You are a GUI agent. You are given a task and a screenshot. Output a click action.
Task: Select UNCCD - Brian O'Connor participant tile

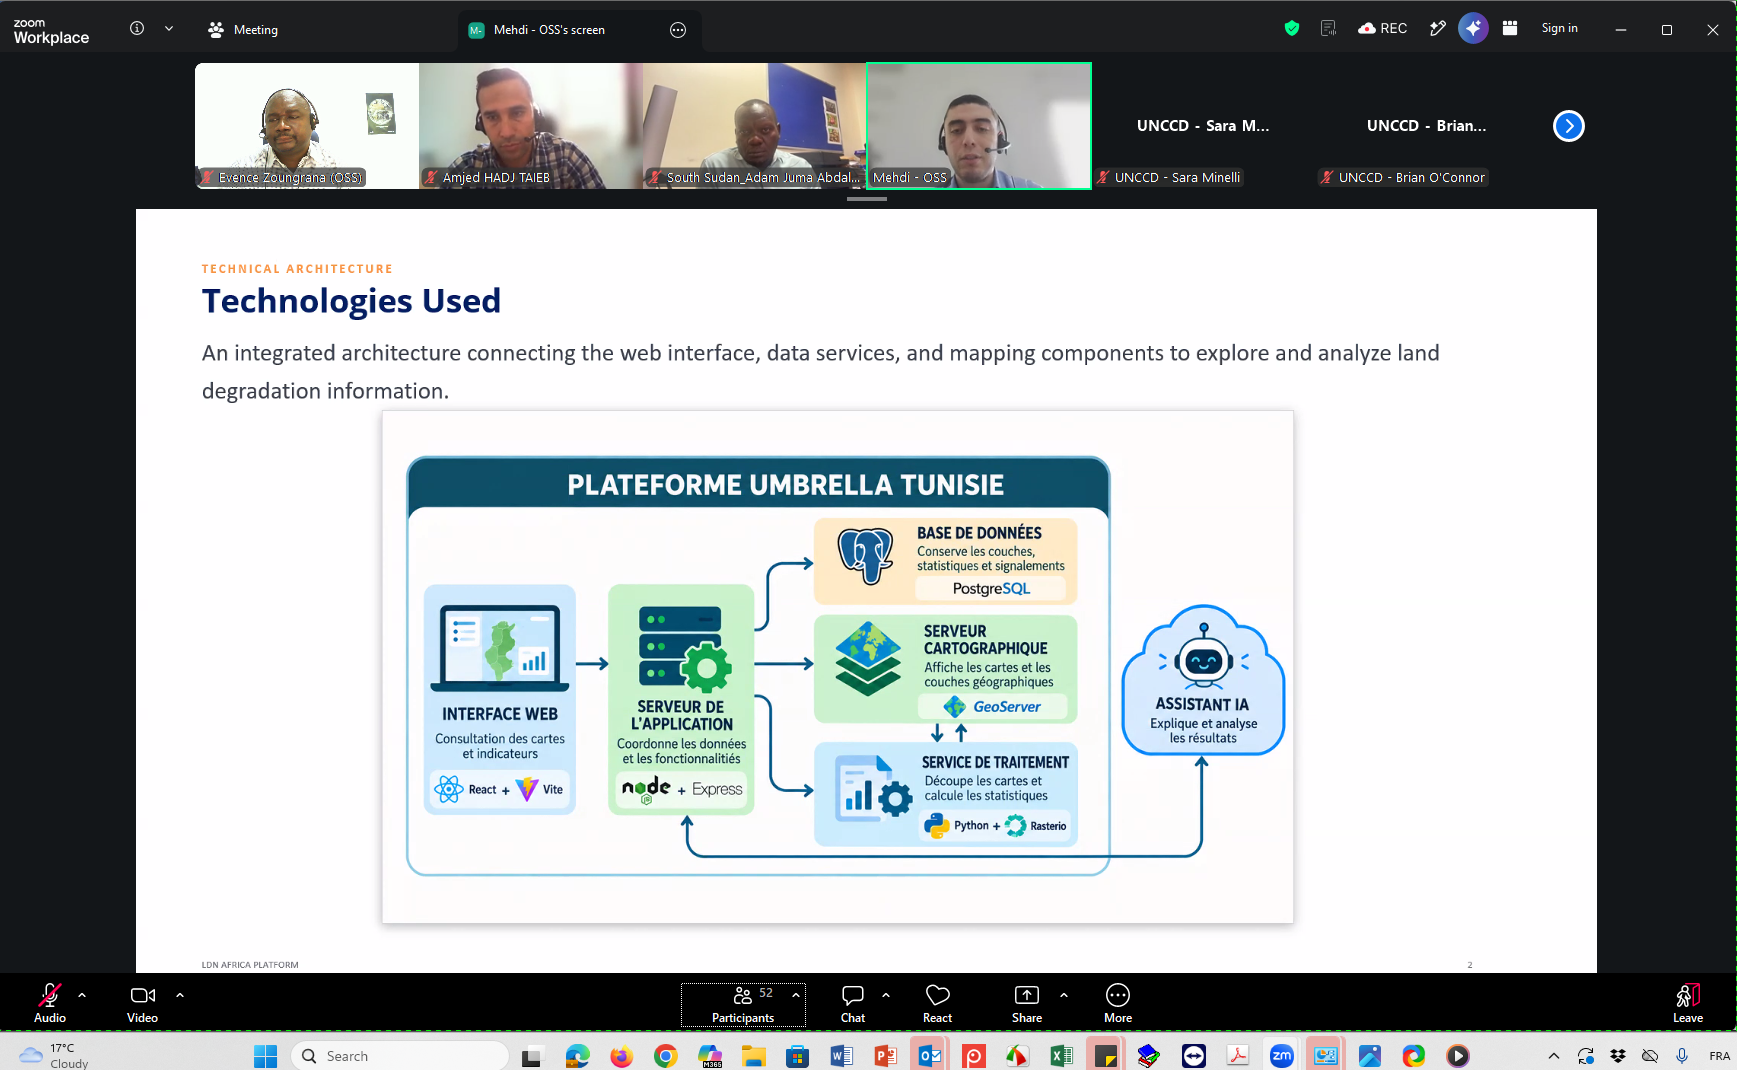1427,126
